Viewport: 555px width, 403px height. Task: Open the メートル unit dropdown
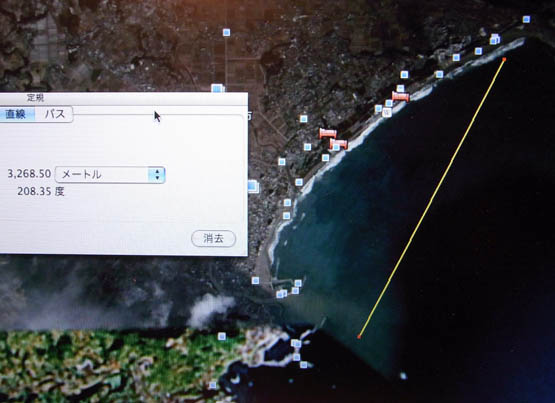pyautogui.click(x=110, y=174)
